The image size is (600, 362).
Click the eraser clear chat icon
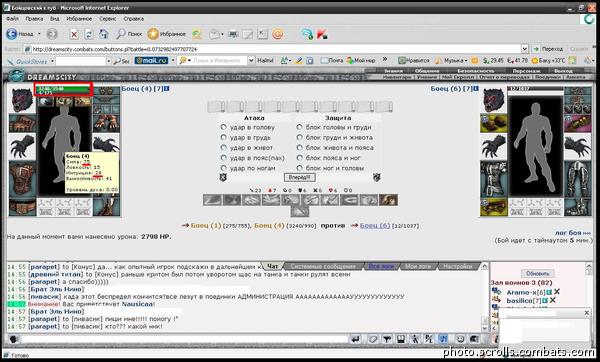click(x=373, y=339)
